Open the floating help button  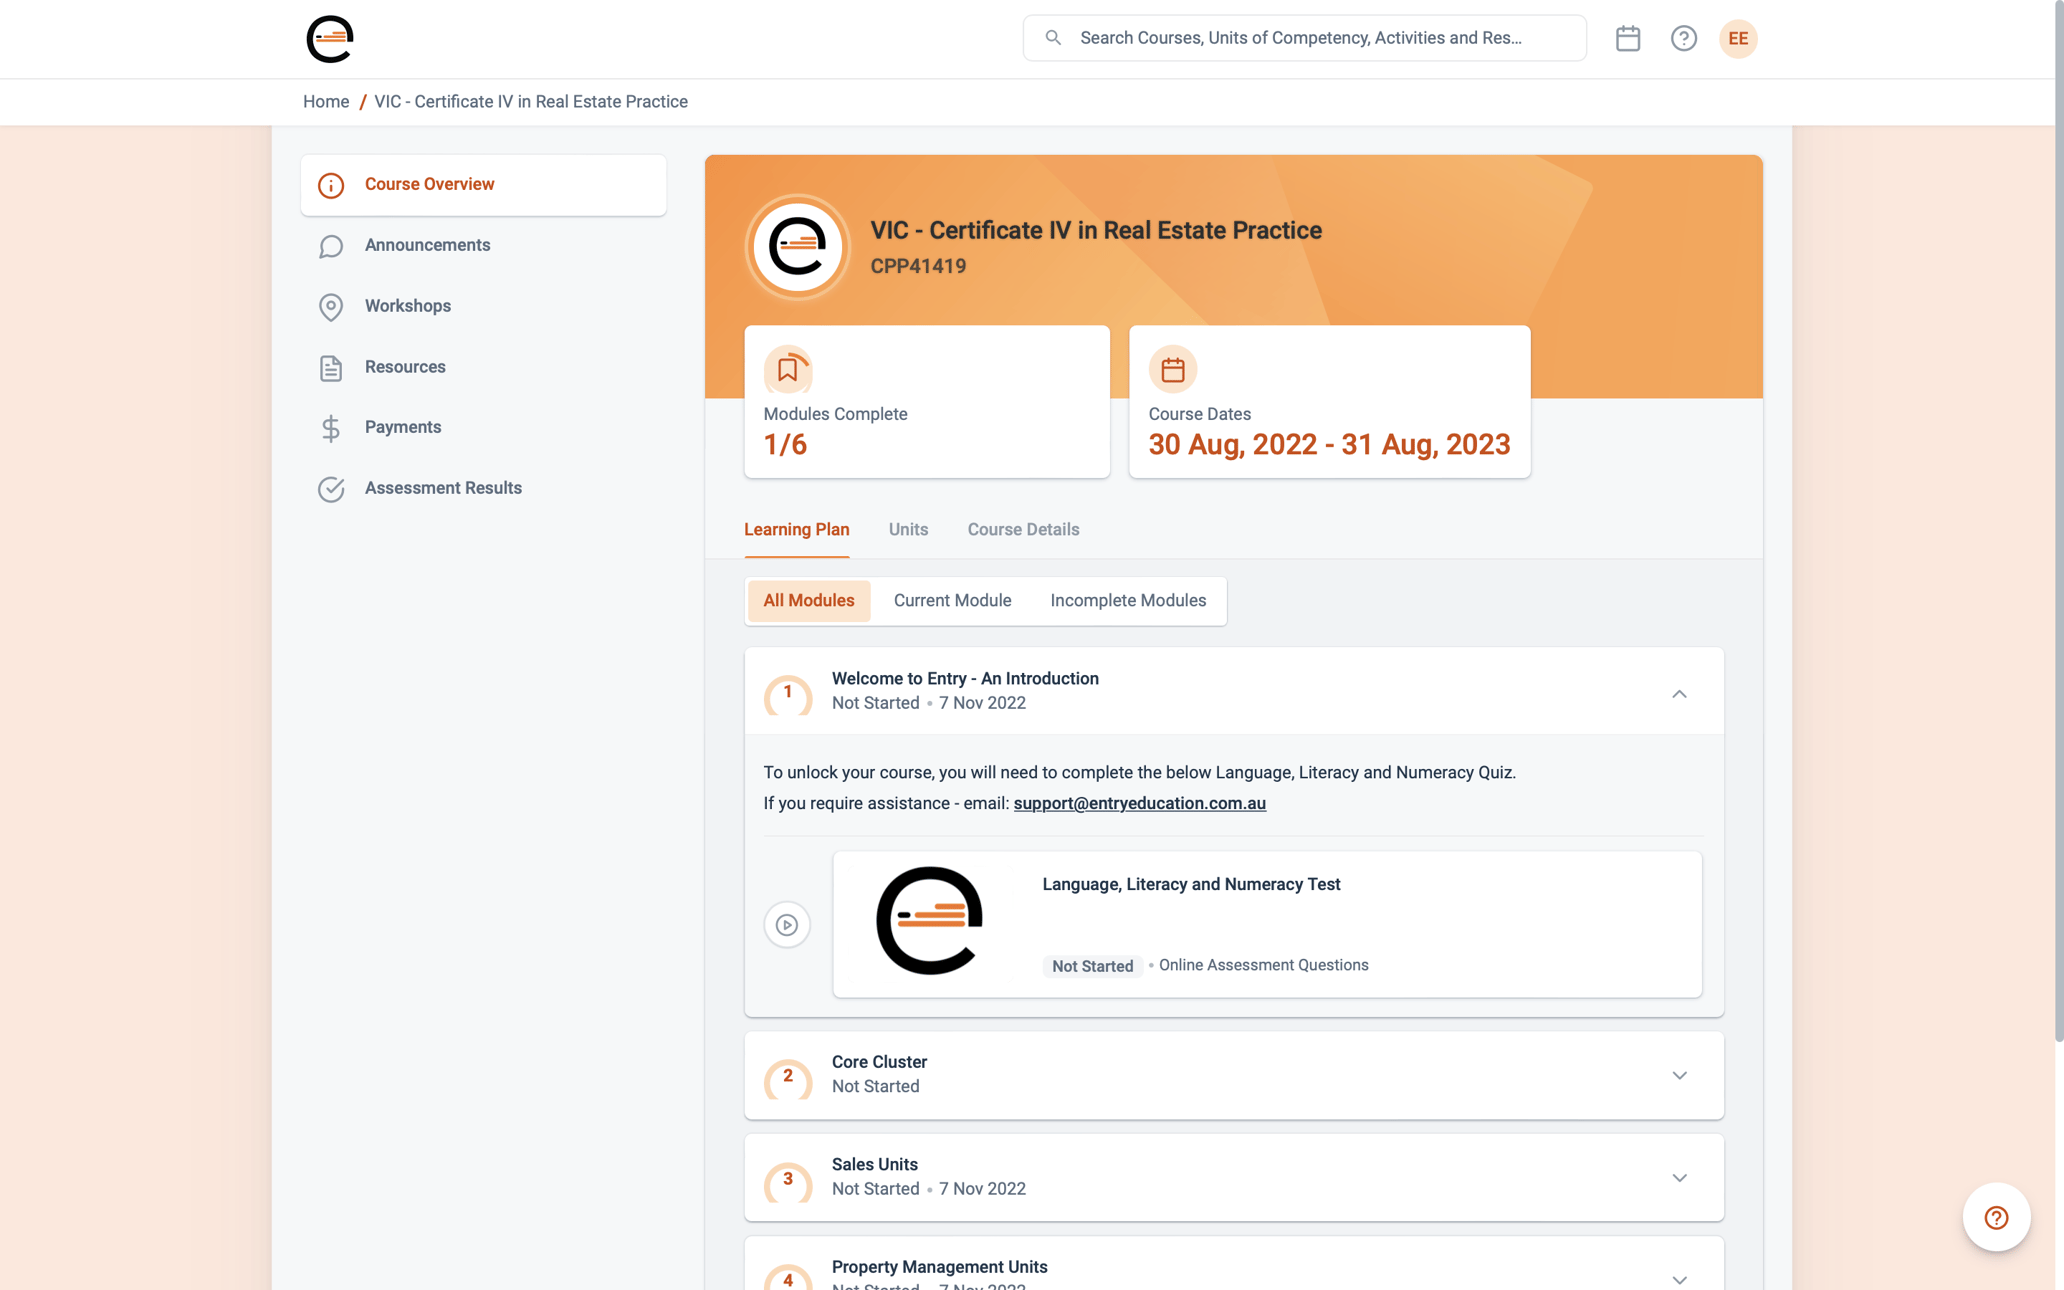(1996, 1217)
